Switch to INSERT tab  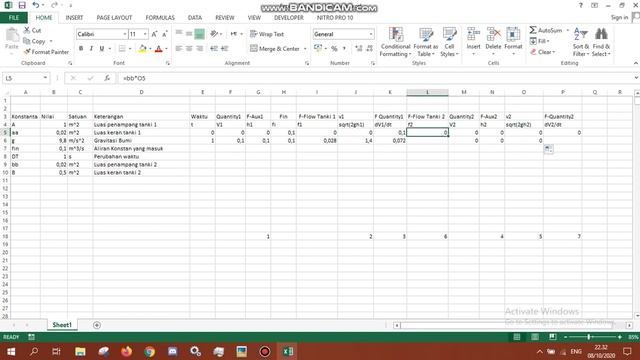74,18
